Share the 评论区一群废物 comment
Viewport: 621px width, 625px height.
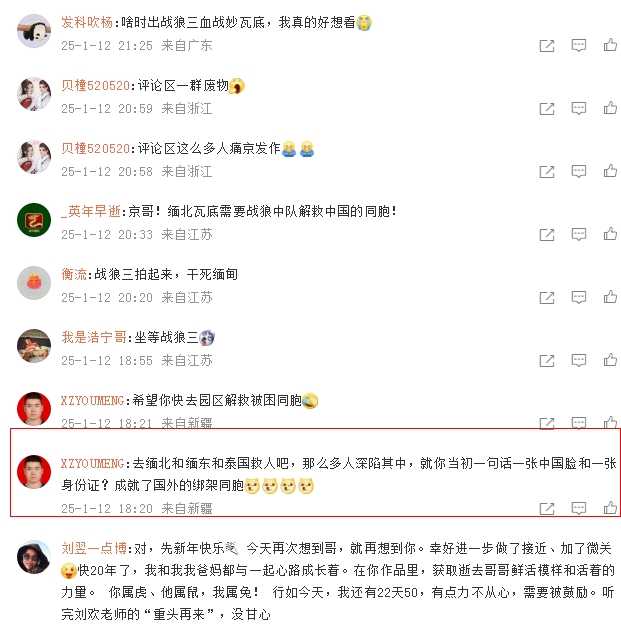point(546,108)
